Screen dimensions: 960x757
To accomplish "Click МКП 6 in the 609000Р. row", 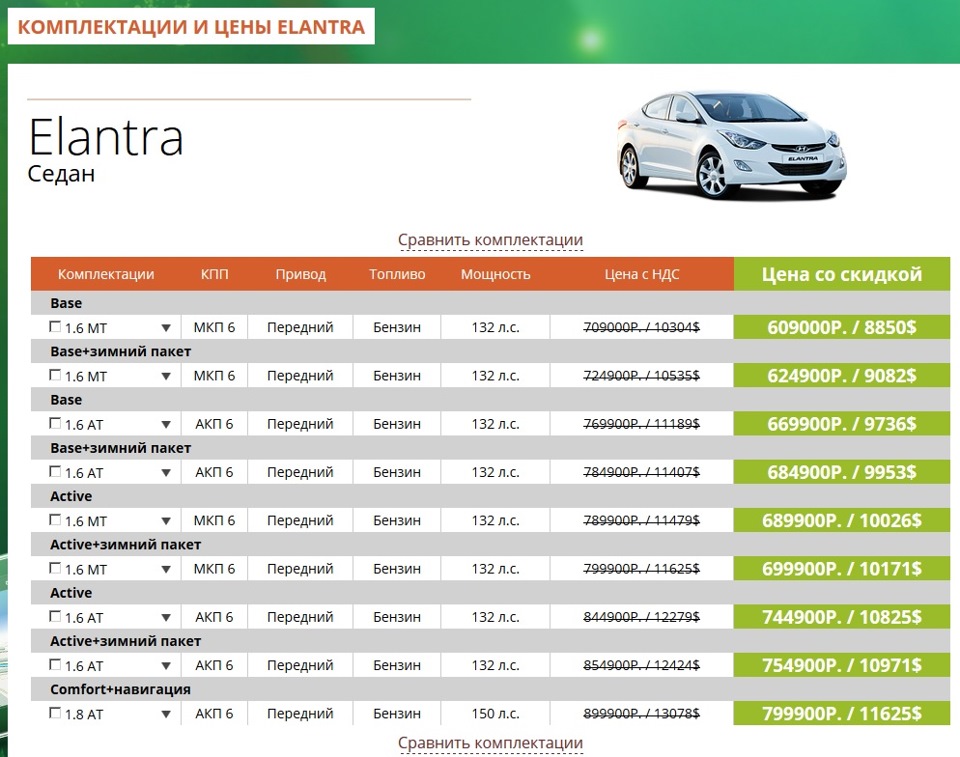I will 214,328.
